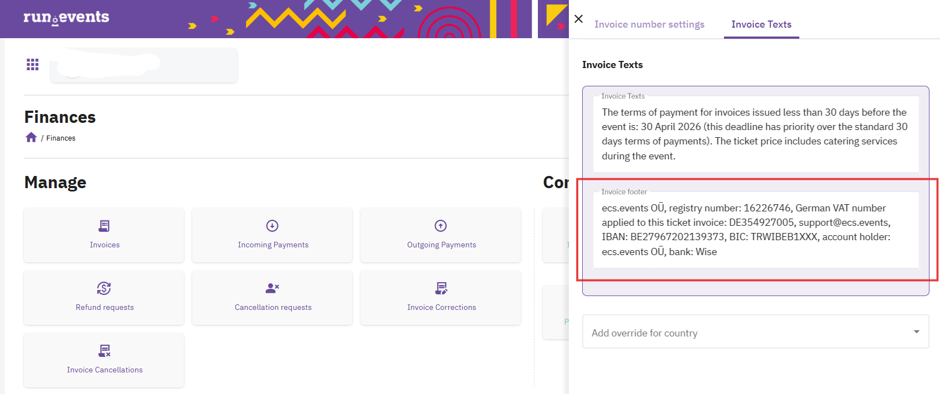Open the Invoices tile icon
This screenshot has height=394, width=940.
(104, 225)
